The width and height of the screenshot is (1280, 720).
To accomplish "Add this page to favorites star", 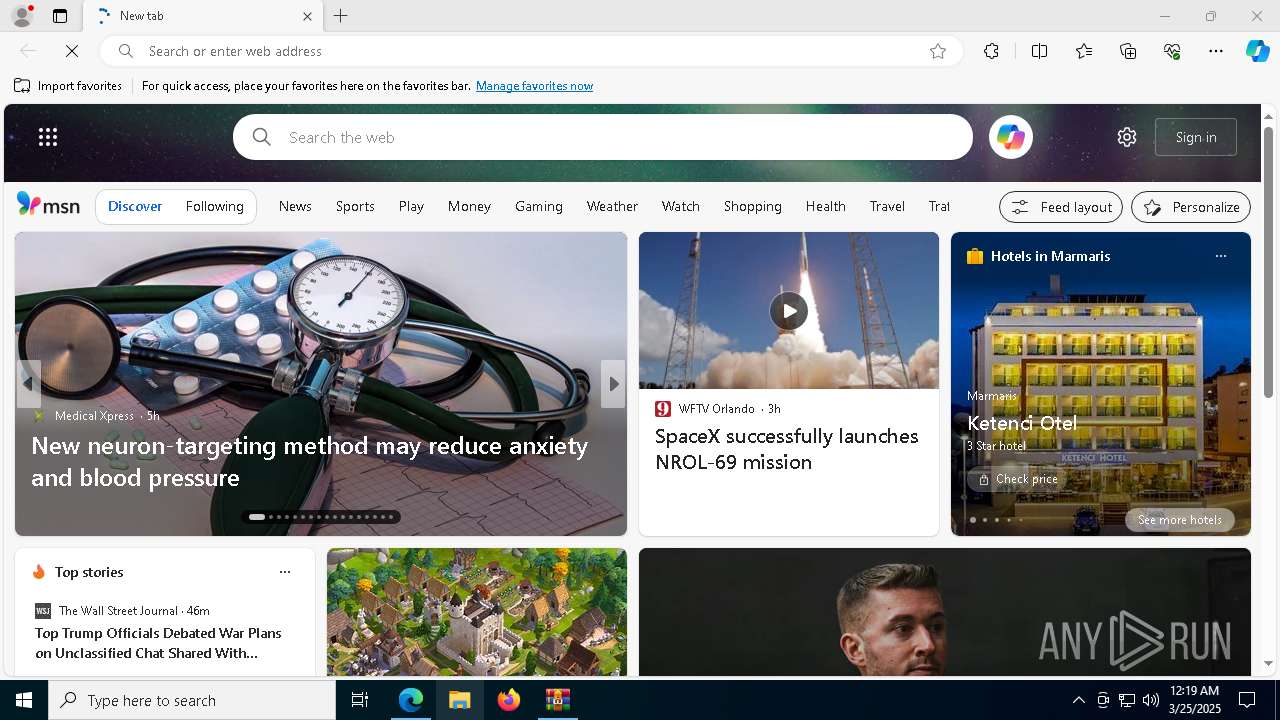I will [x=938, y=51].
